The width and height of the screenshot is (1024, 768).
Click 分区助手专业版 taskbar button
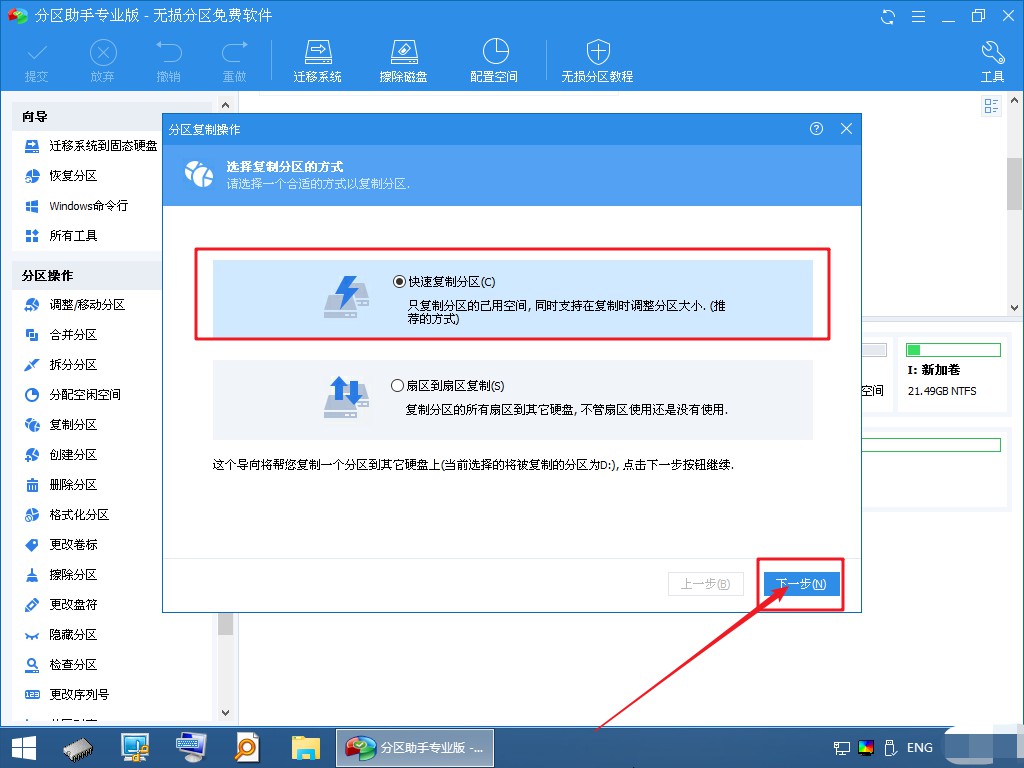[415, 748]
